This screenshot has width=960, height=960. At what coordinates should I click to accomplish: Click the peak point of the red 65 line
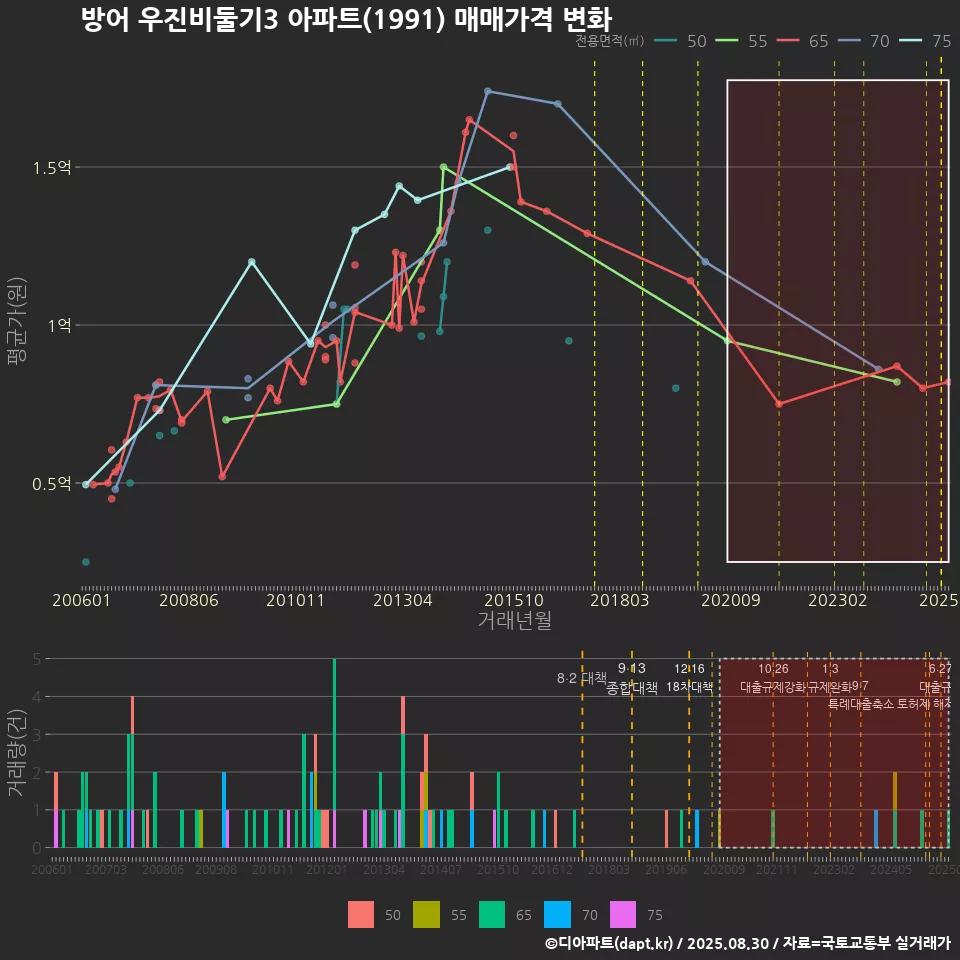pyautogui.click(x=469, y=120)
